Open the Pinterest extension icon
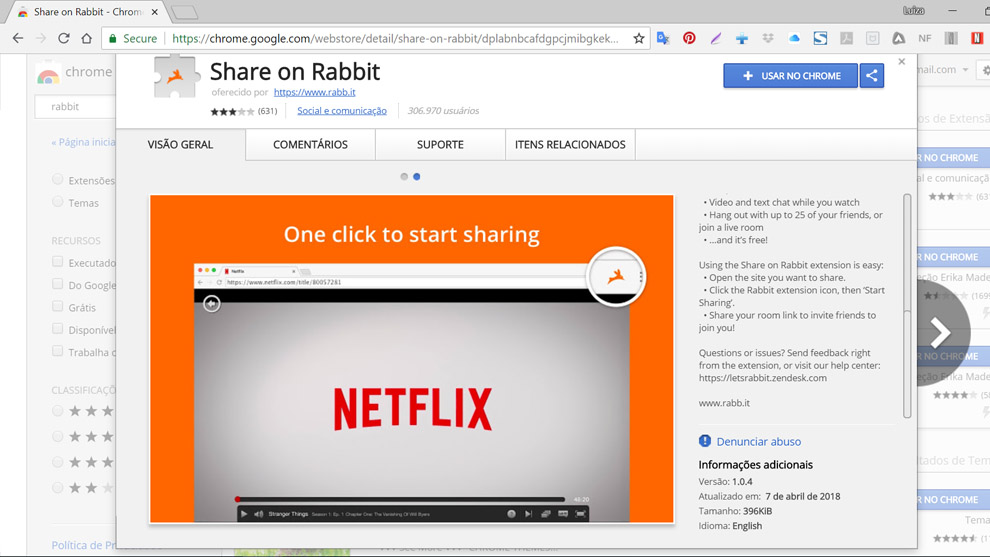 point(689,39)
